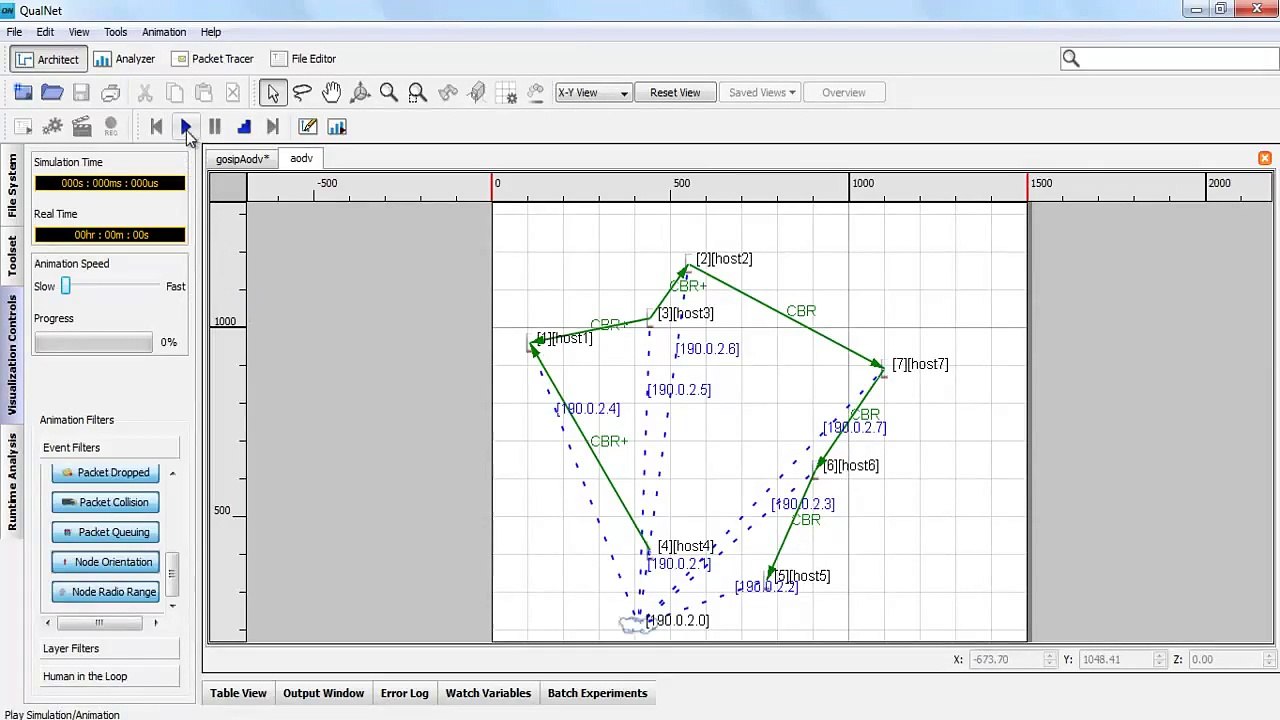Increment the X coordinate stepper
This screenshot has width=1280, height=720.
click(x=1049, y=656)
